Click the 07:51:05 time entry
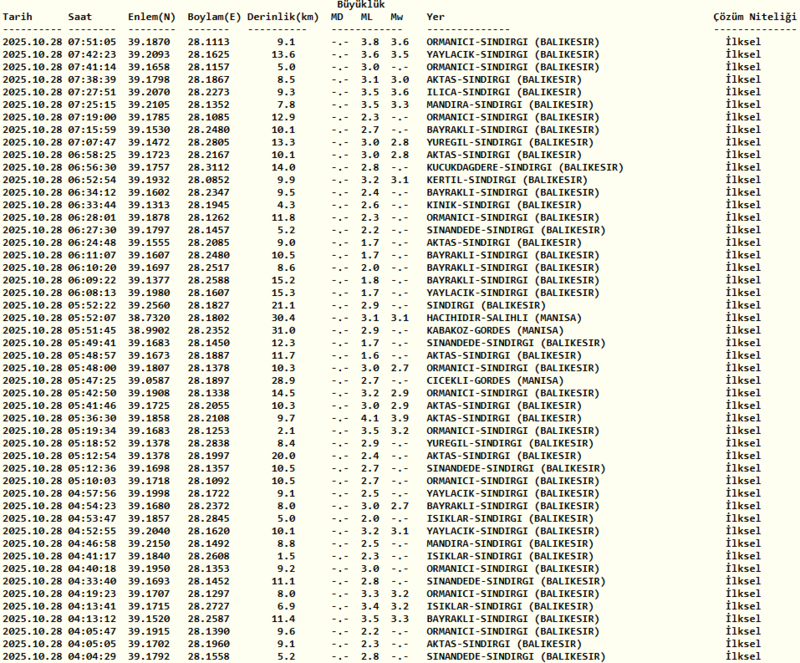The image size is (800, 663). click(x=92, y=42)
